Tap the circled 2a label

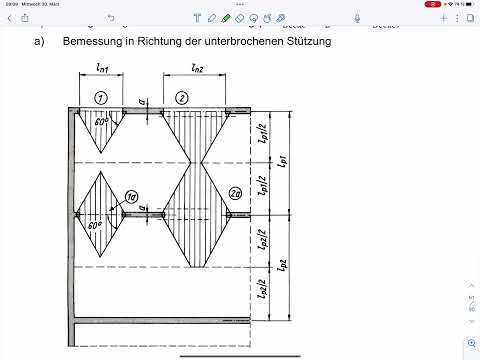pos(235,193)
